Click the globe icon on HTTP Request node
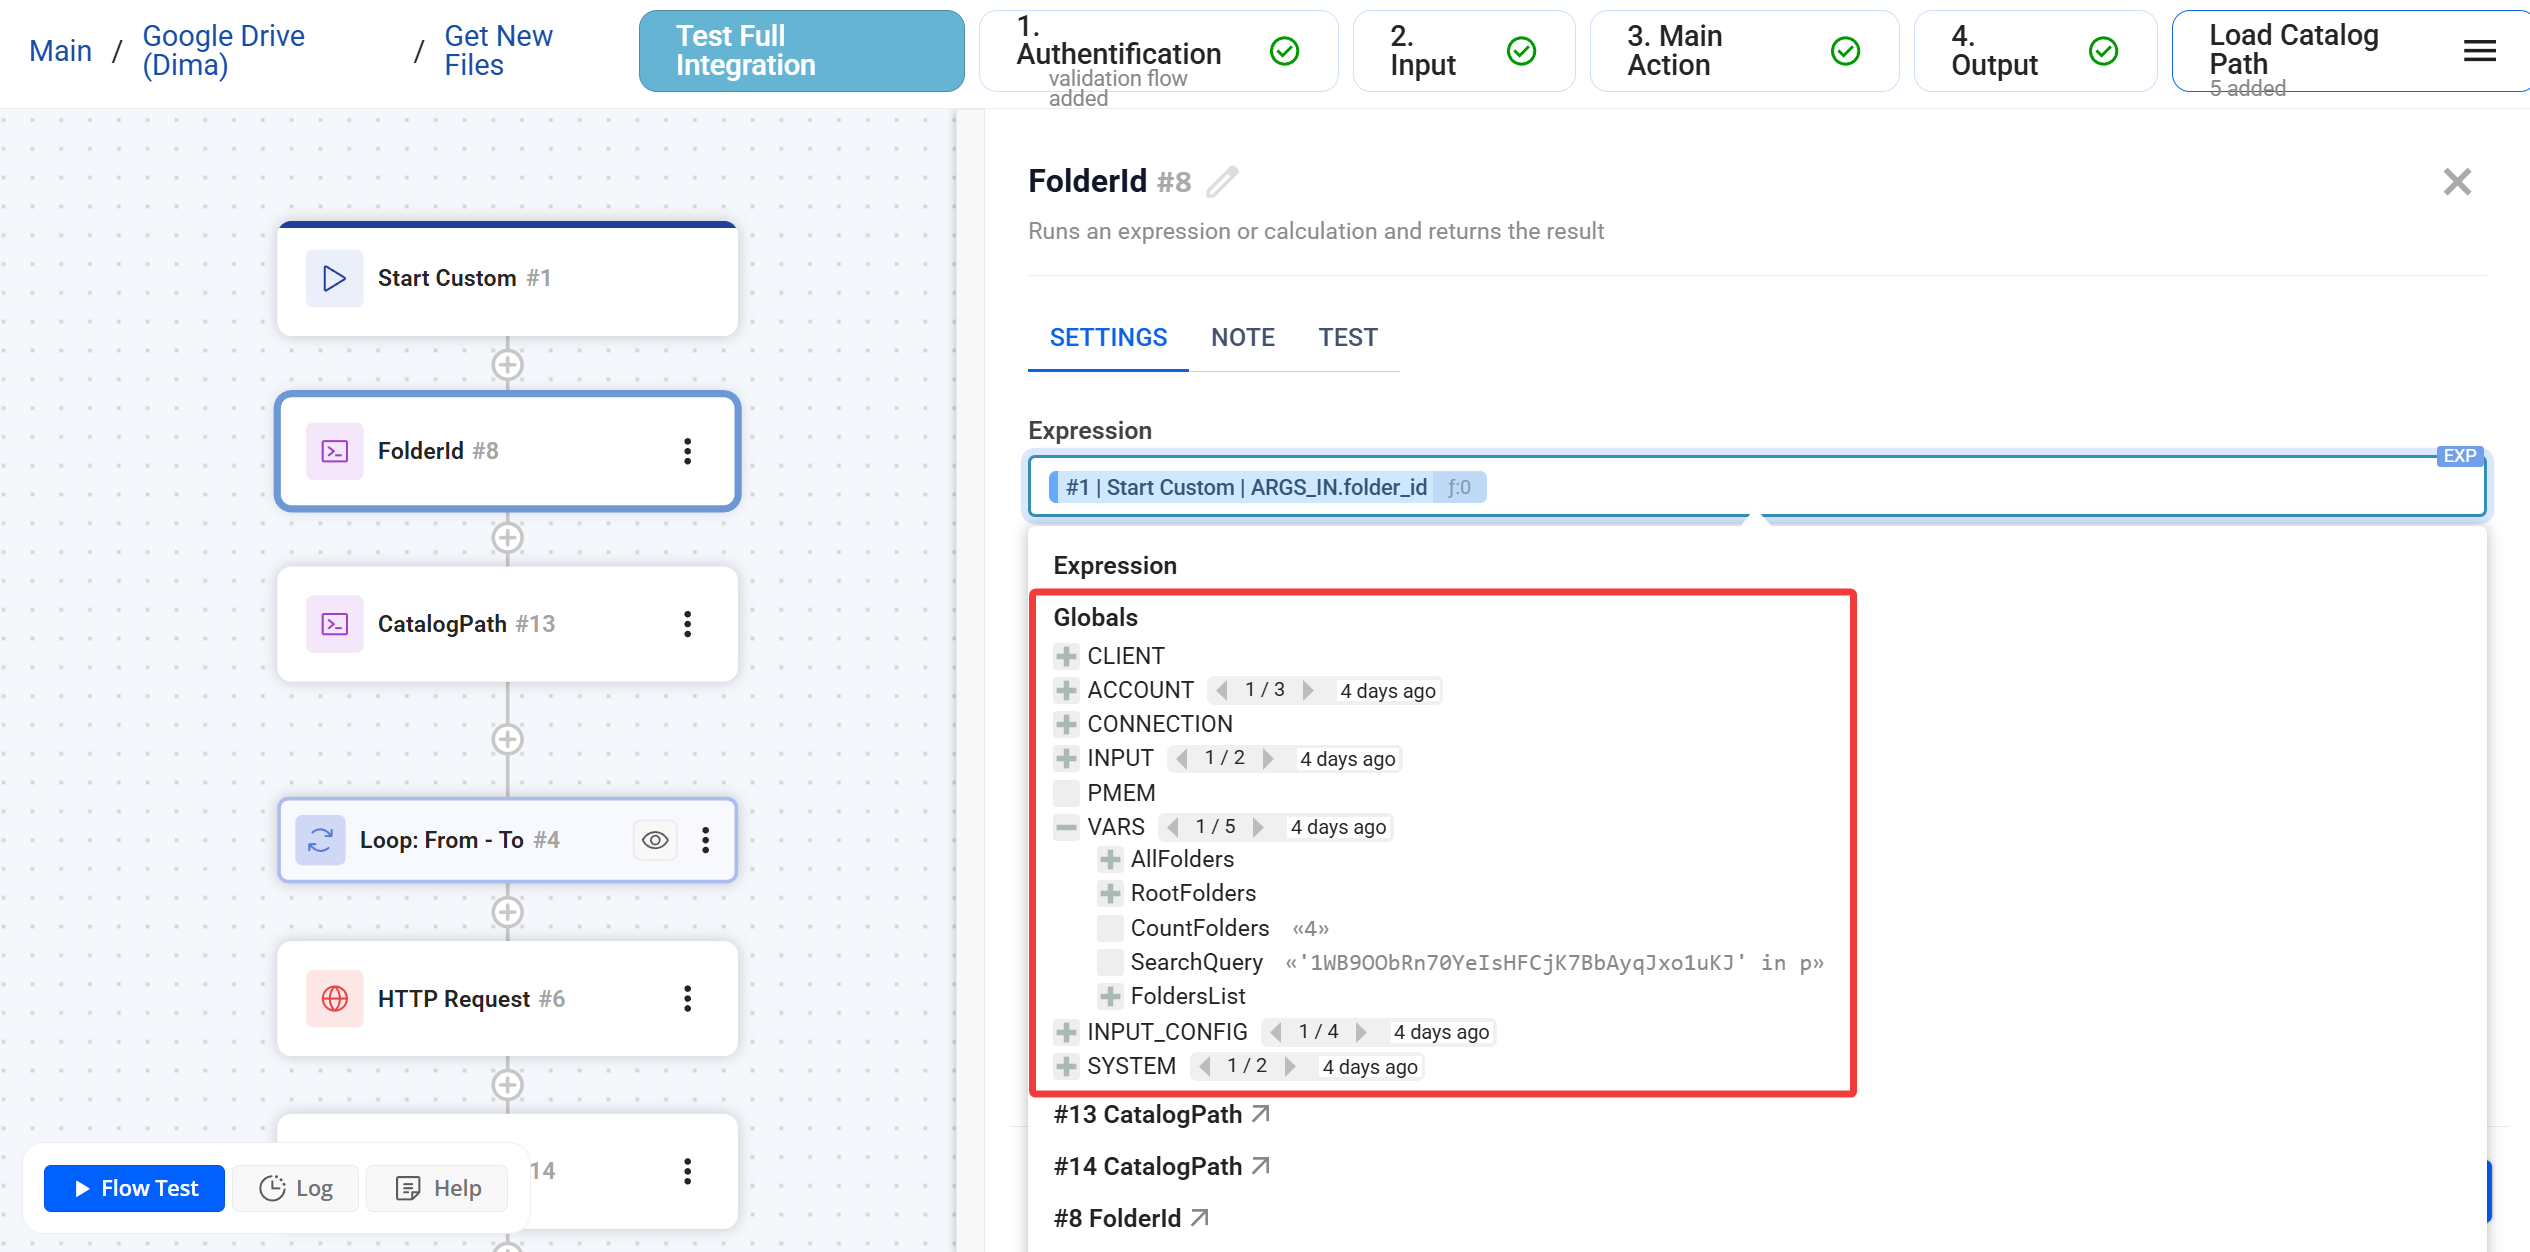Image resolution: width=2530 pixels, height=1252 pixels. (334, 998)
